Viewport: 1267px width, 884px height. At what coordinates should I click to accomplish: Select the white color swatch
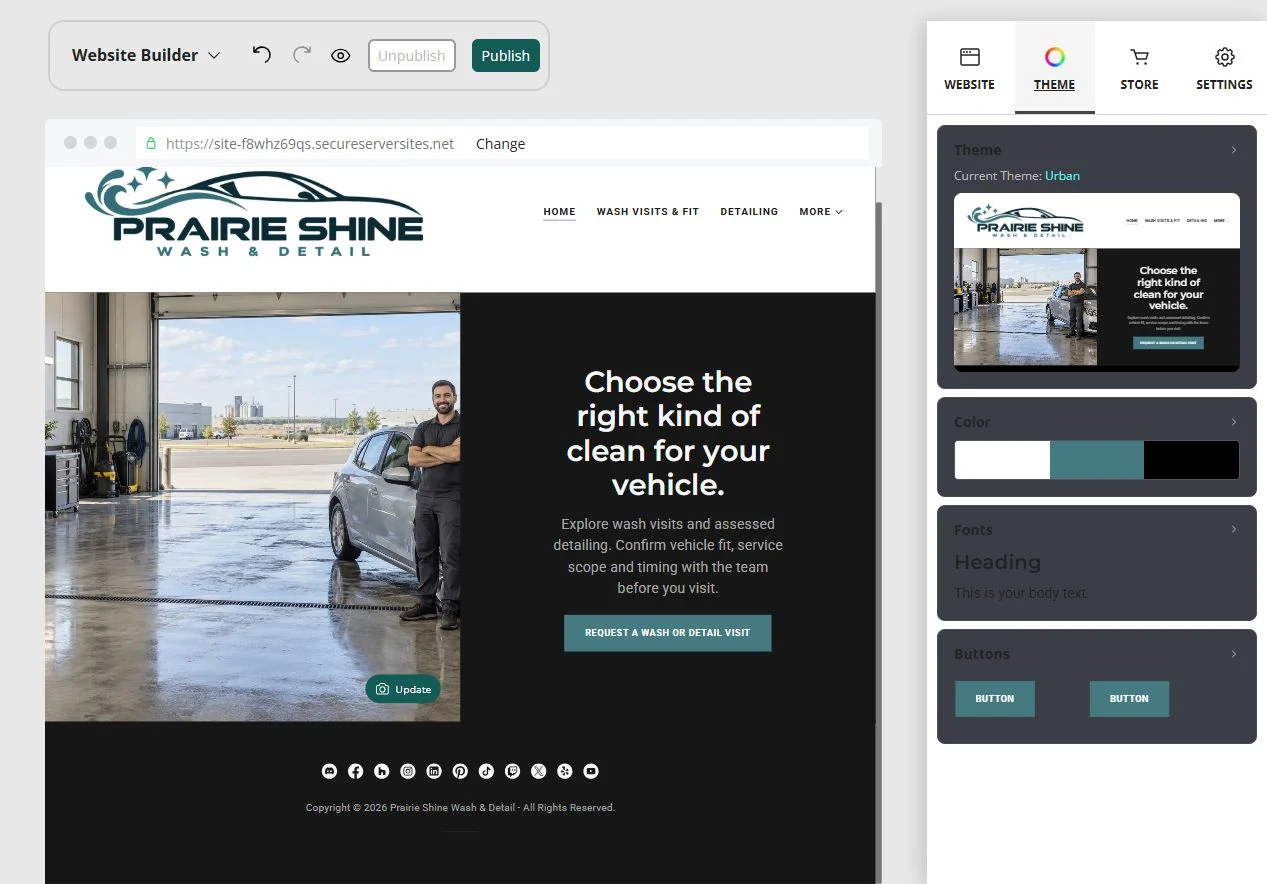pos(1002,460)
